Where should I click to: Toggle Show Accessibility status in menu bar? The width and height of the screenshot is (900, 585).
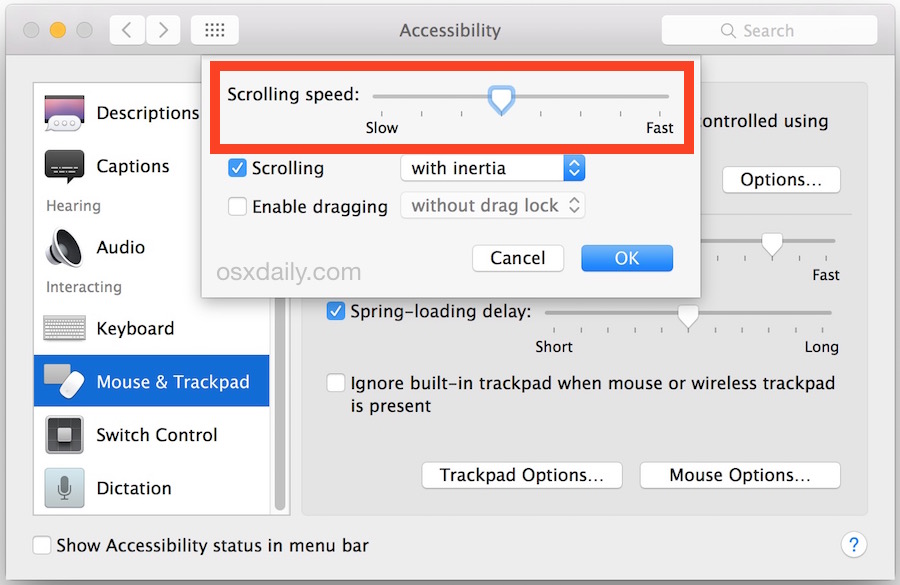(x=41, y=545)
